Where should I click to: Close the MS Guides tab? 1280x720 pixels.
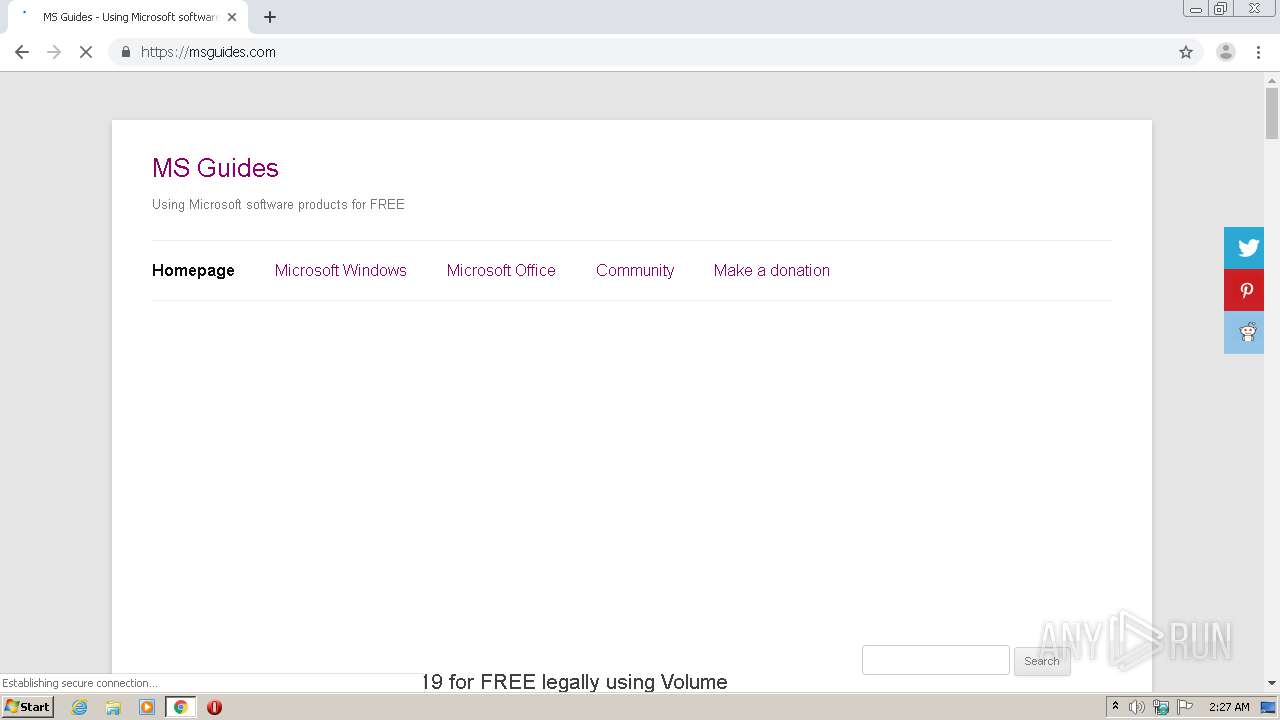click(232, 17)
